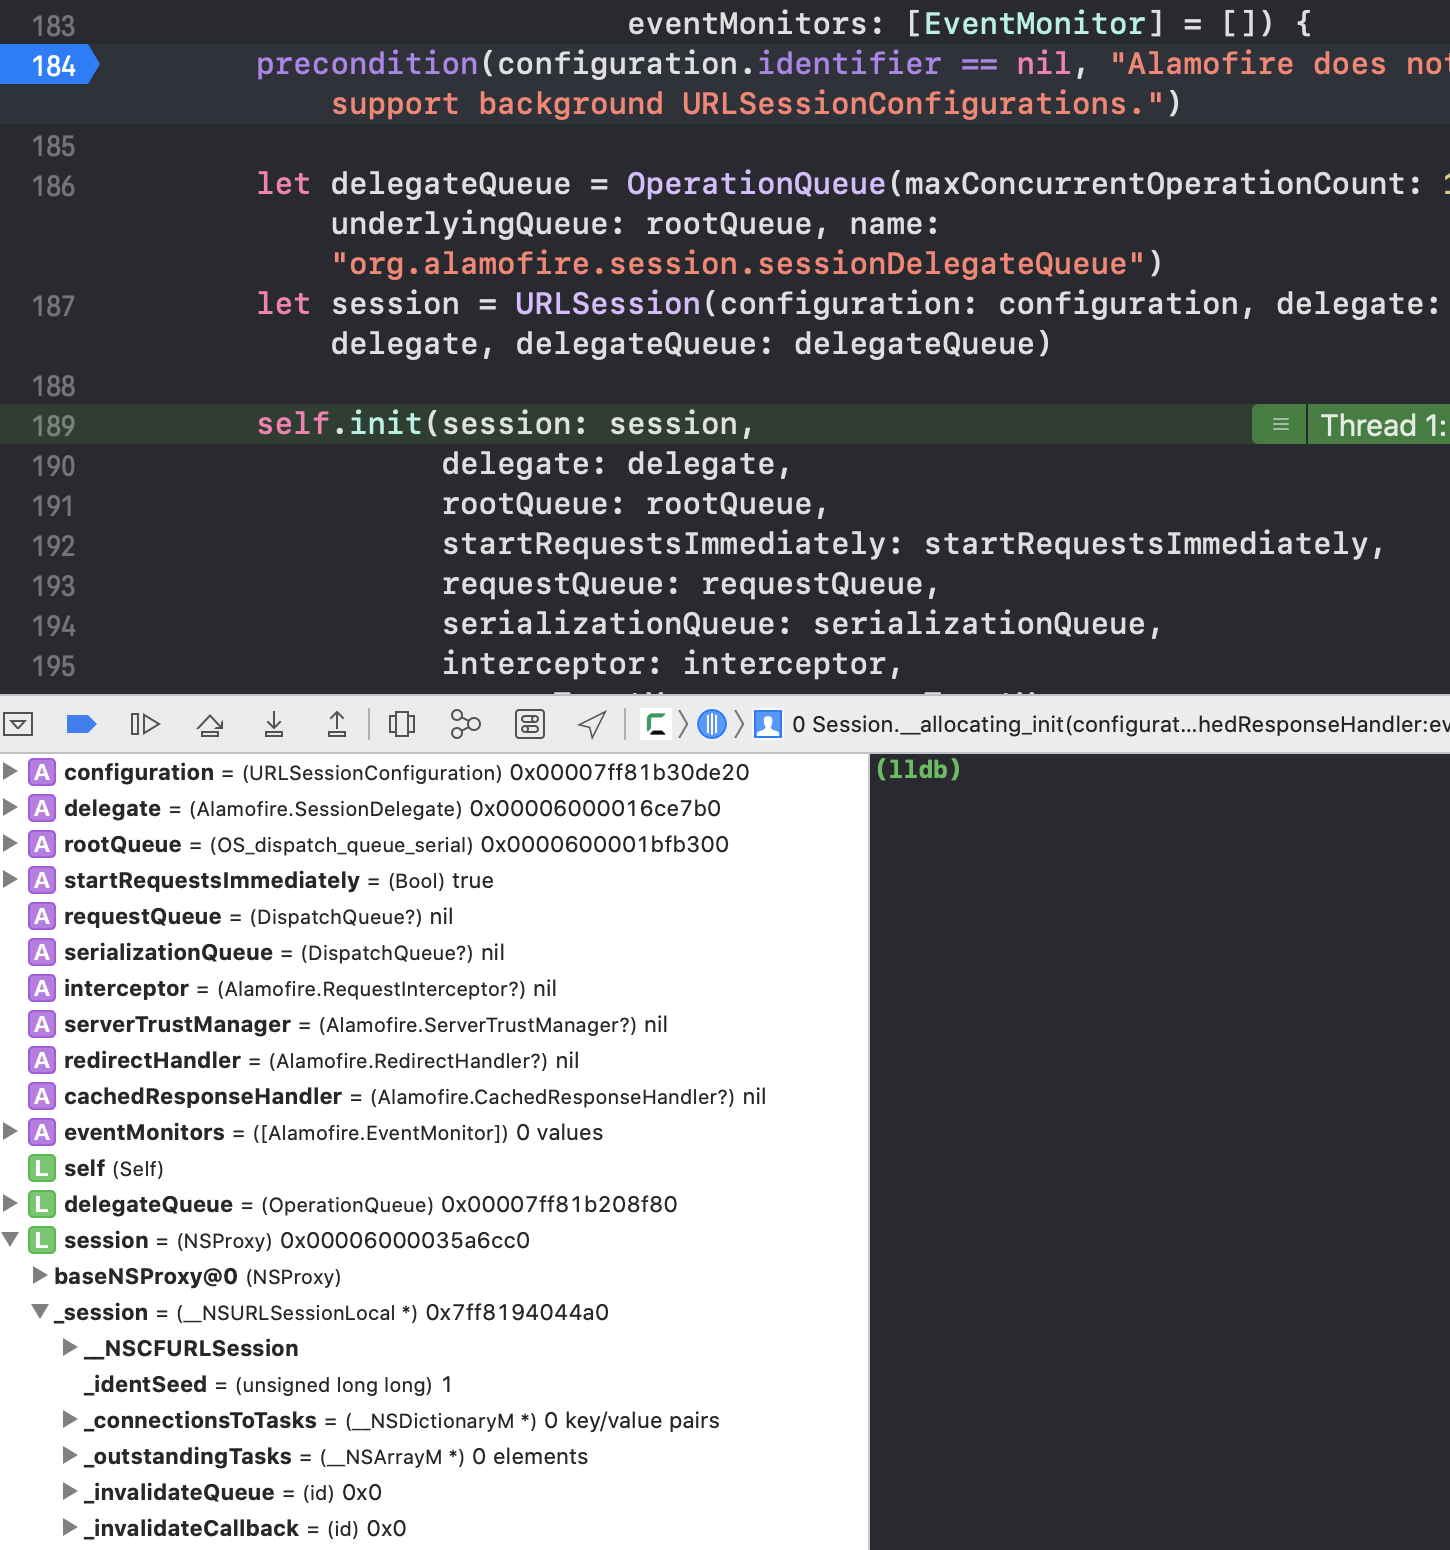Click the argument icon next to redirectHandler

point(42,1060)
